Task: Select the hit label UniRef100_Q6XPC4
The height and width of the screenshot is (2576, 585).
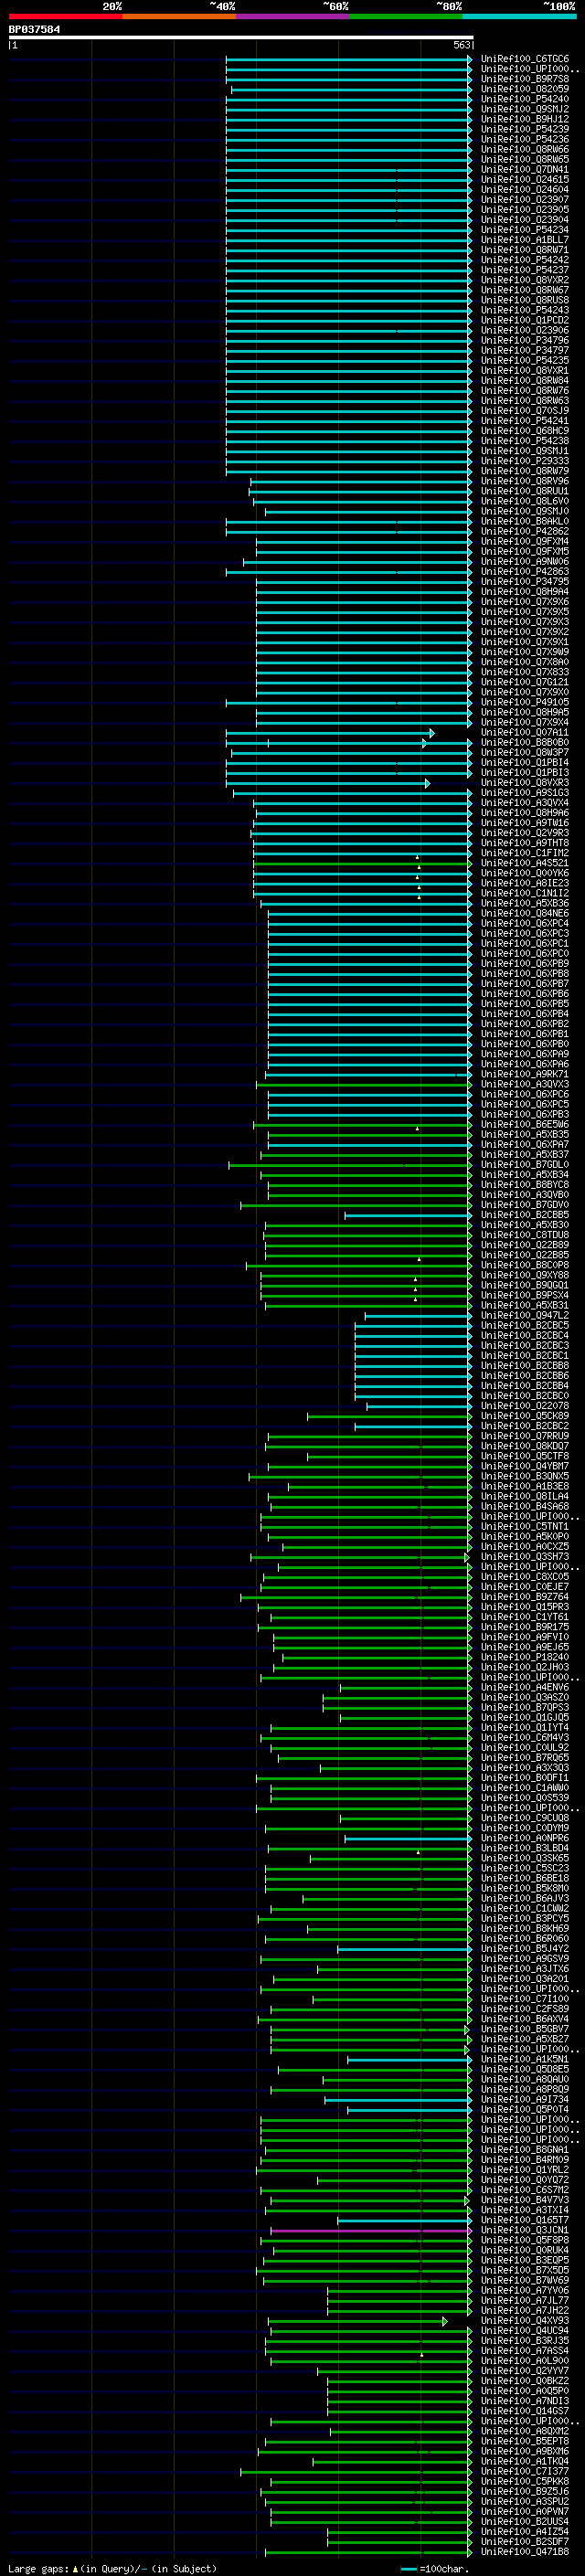Action: click(525, 923)
